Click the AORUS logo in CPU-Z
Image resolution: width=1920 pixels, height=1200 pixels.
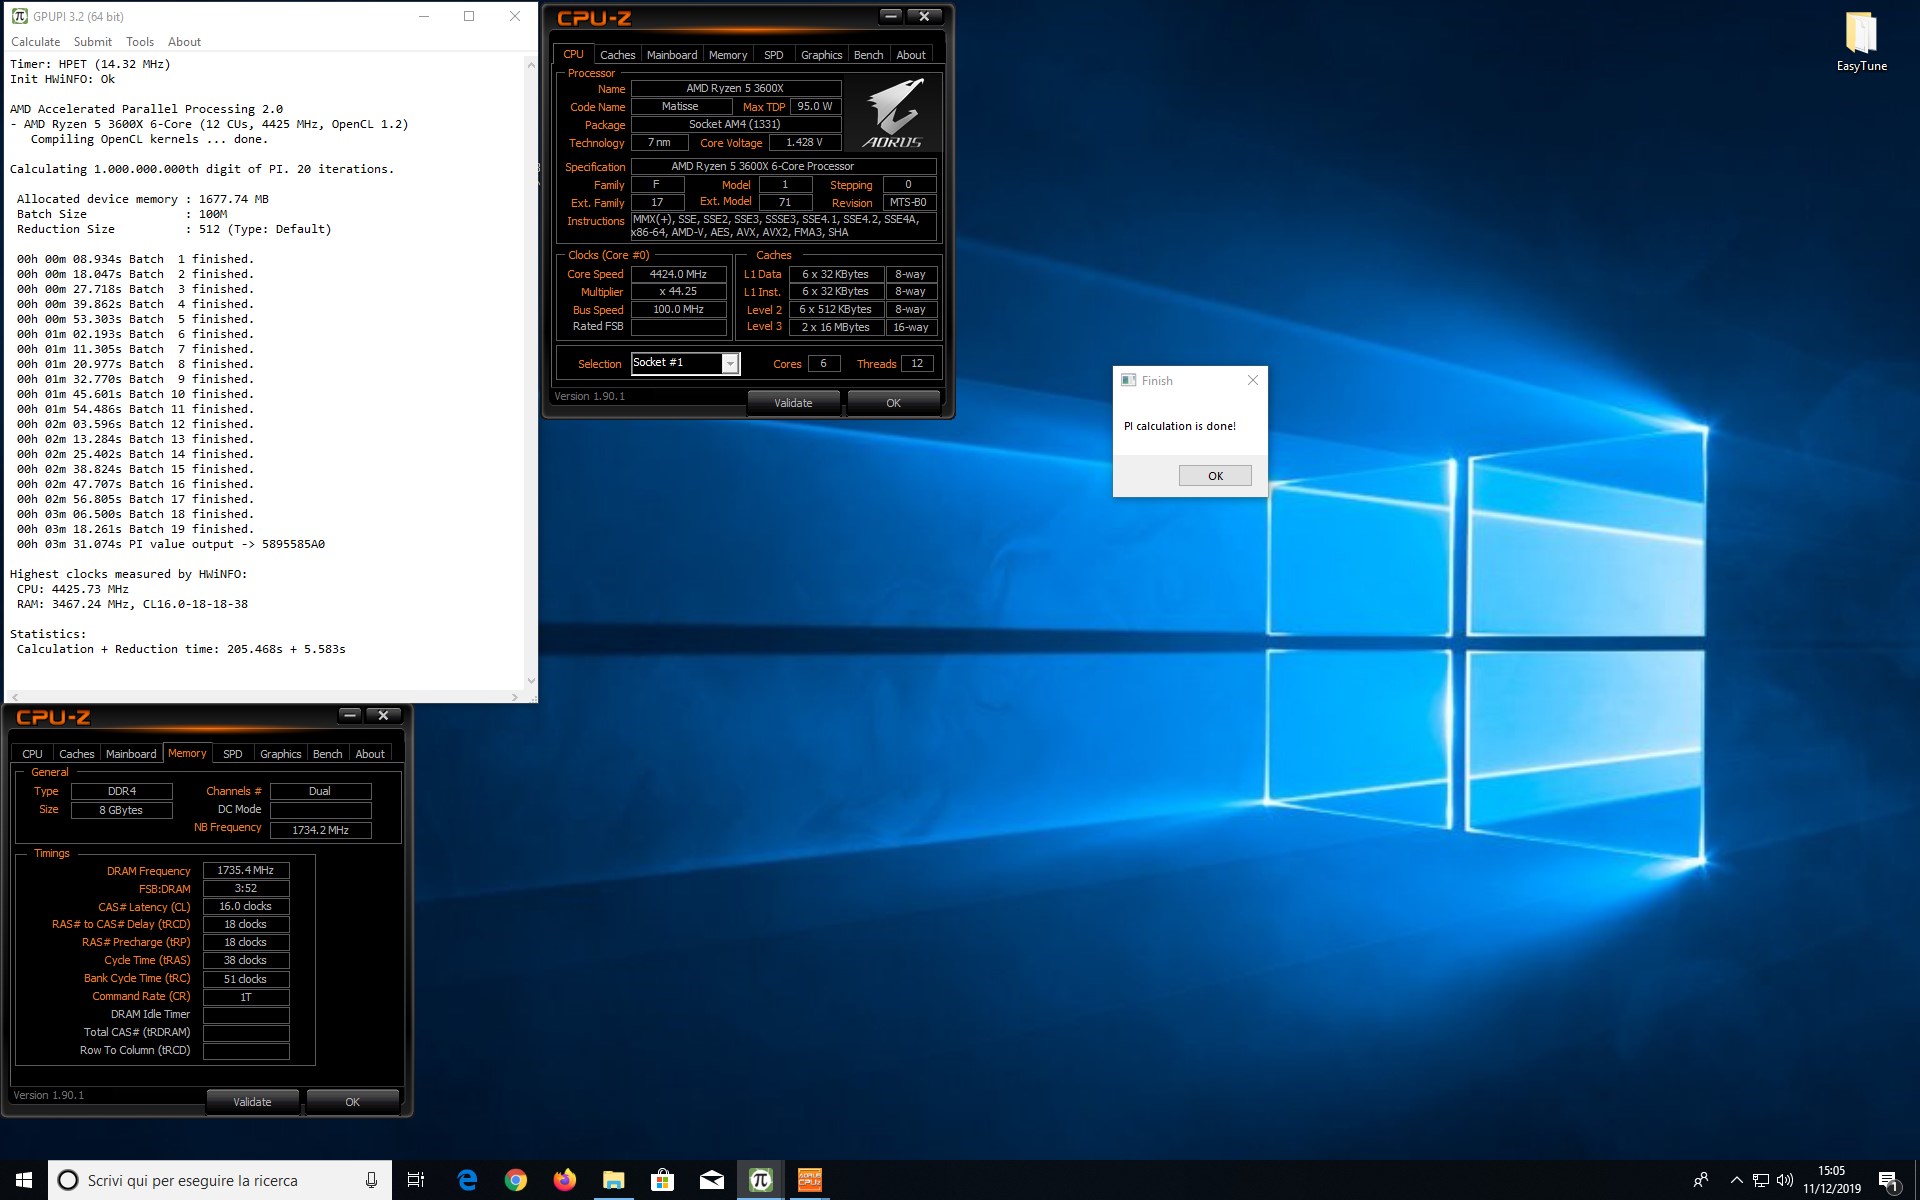892,114
